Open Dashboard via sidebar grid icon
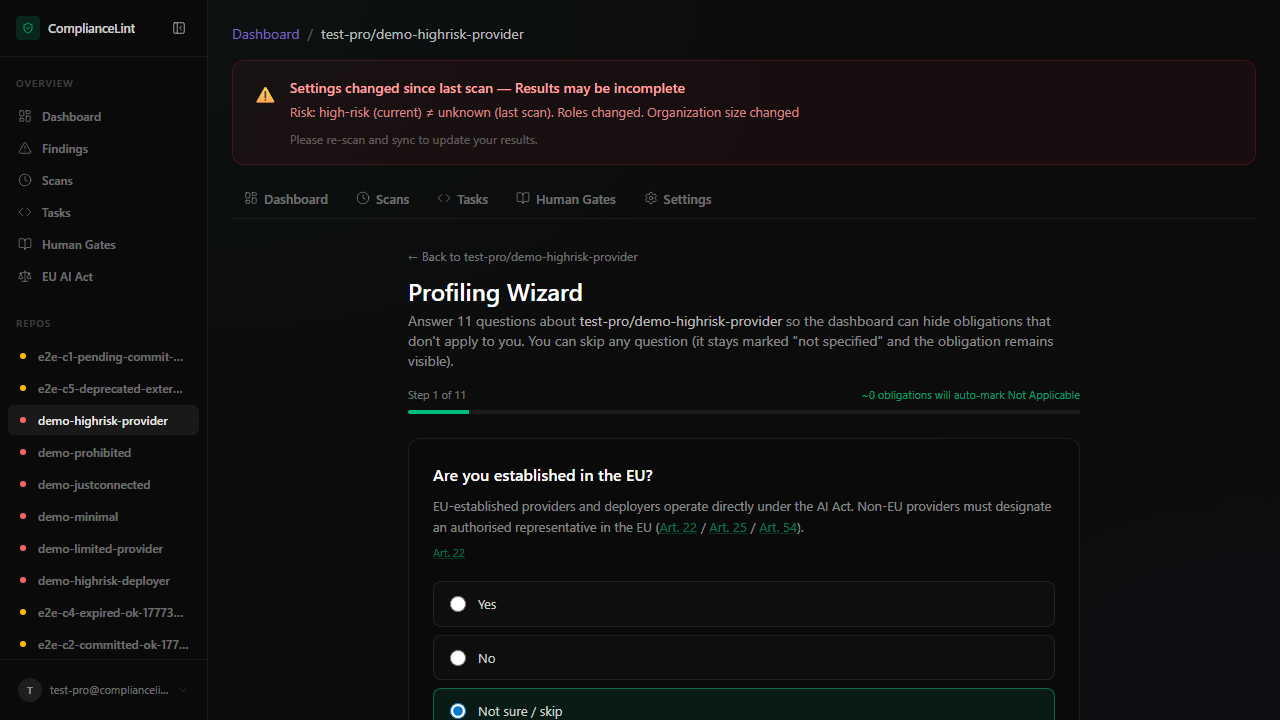The height and width of the screenshot is (720, 1280). tap(25, 117)
